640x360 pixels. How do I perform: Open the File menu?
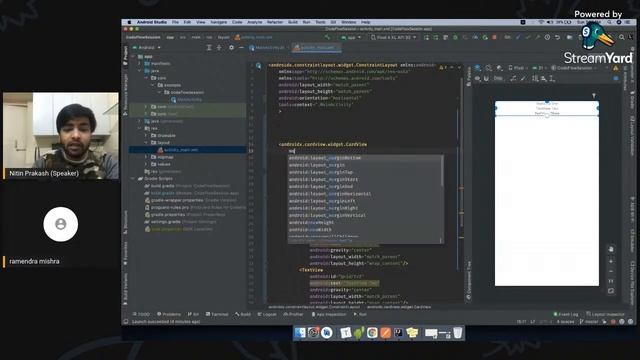[175, 22]
